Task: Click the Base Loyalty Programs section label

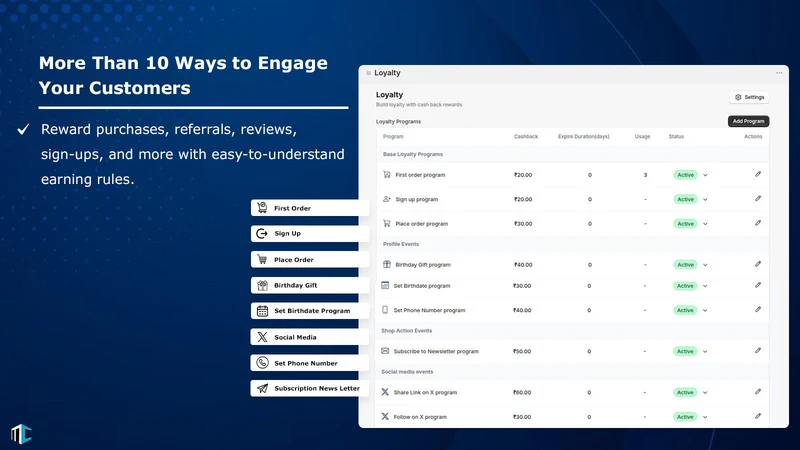Action: [x=413, y=154]
